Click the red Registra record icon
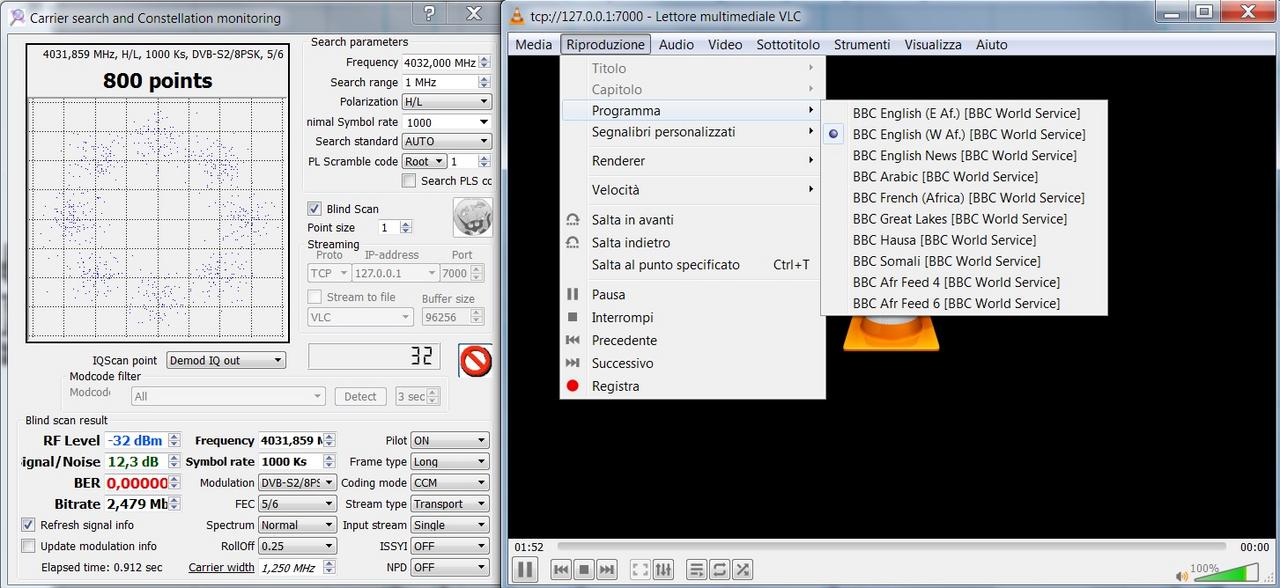 [x=573, y=387]
